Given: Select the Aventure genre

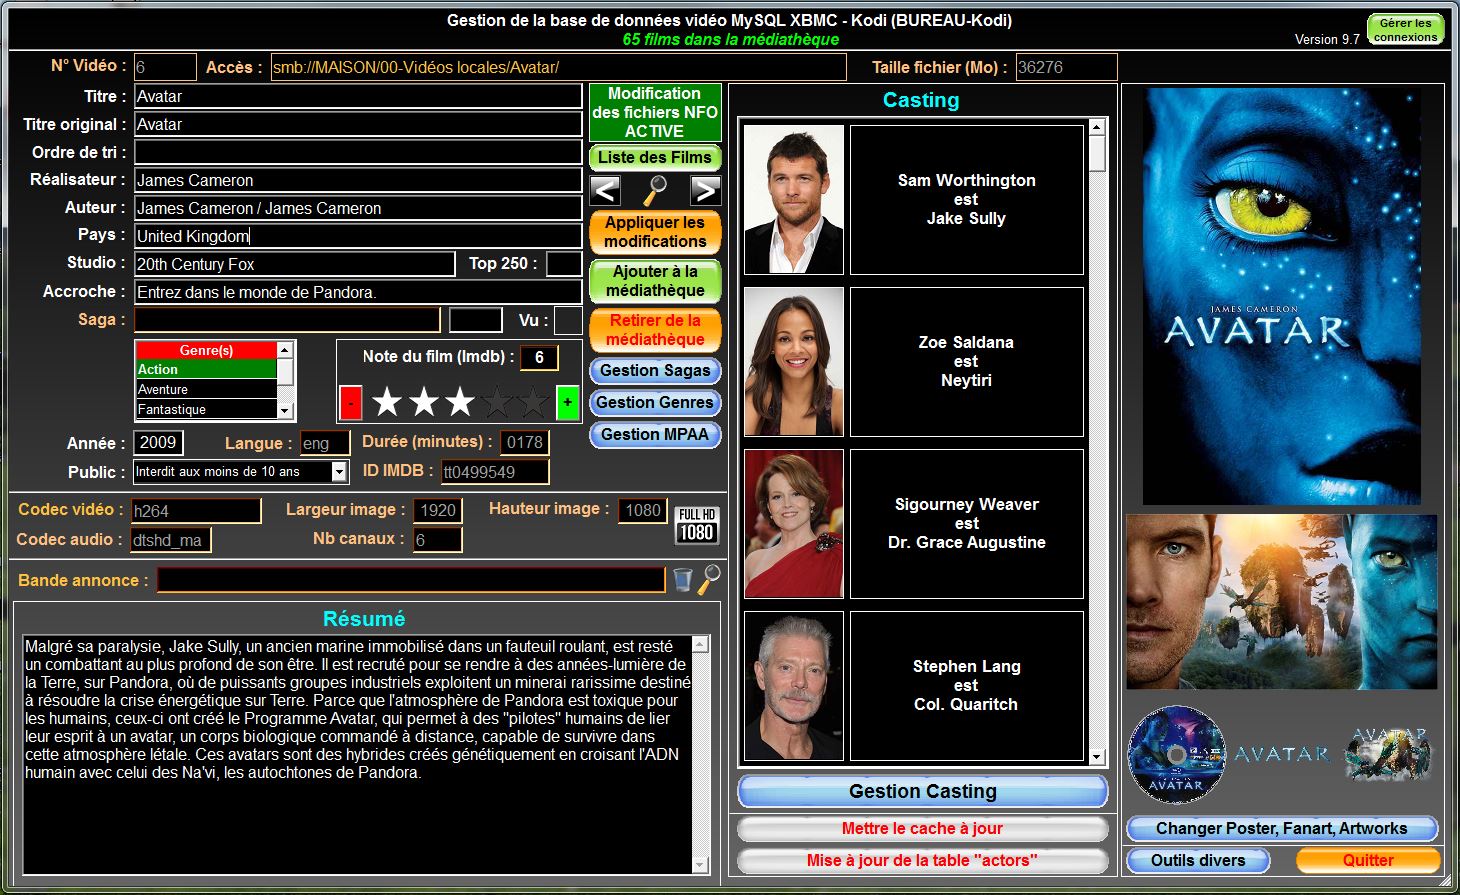Looking at the screenshot, I should [206, 389].
